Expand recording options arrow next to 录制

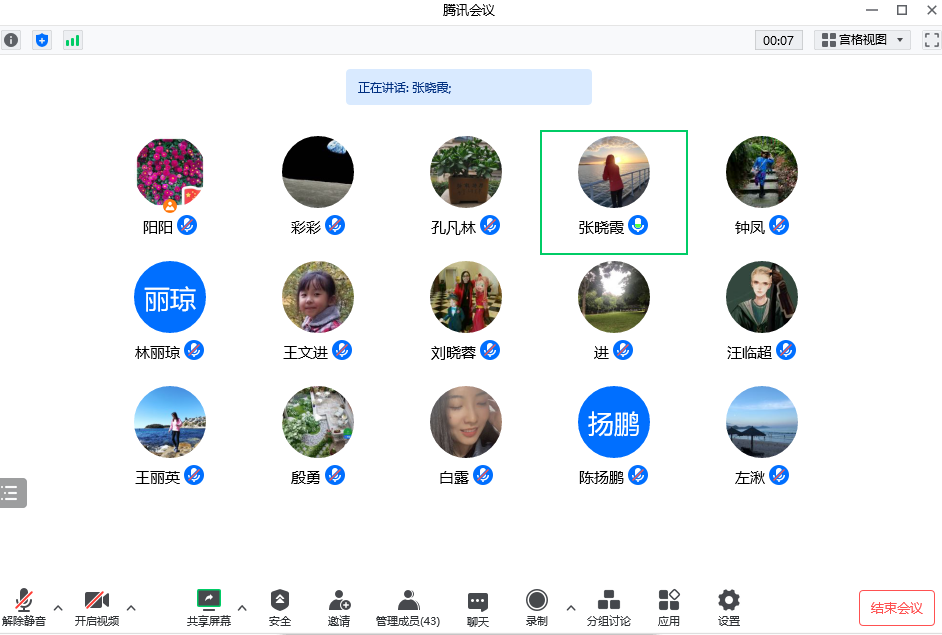pos(571,608)
